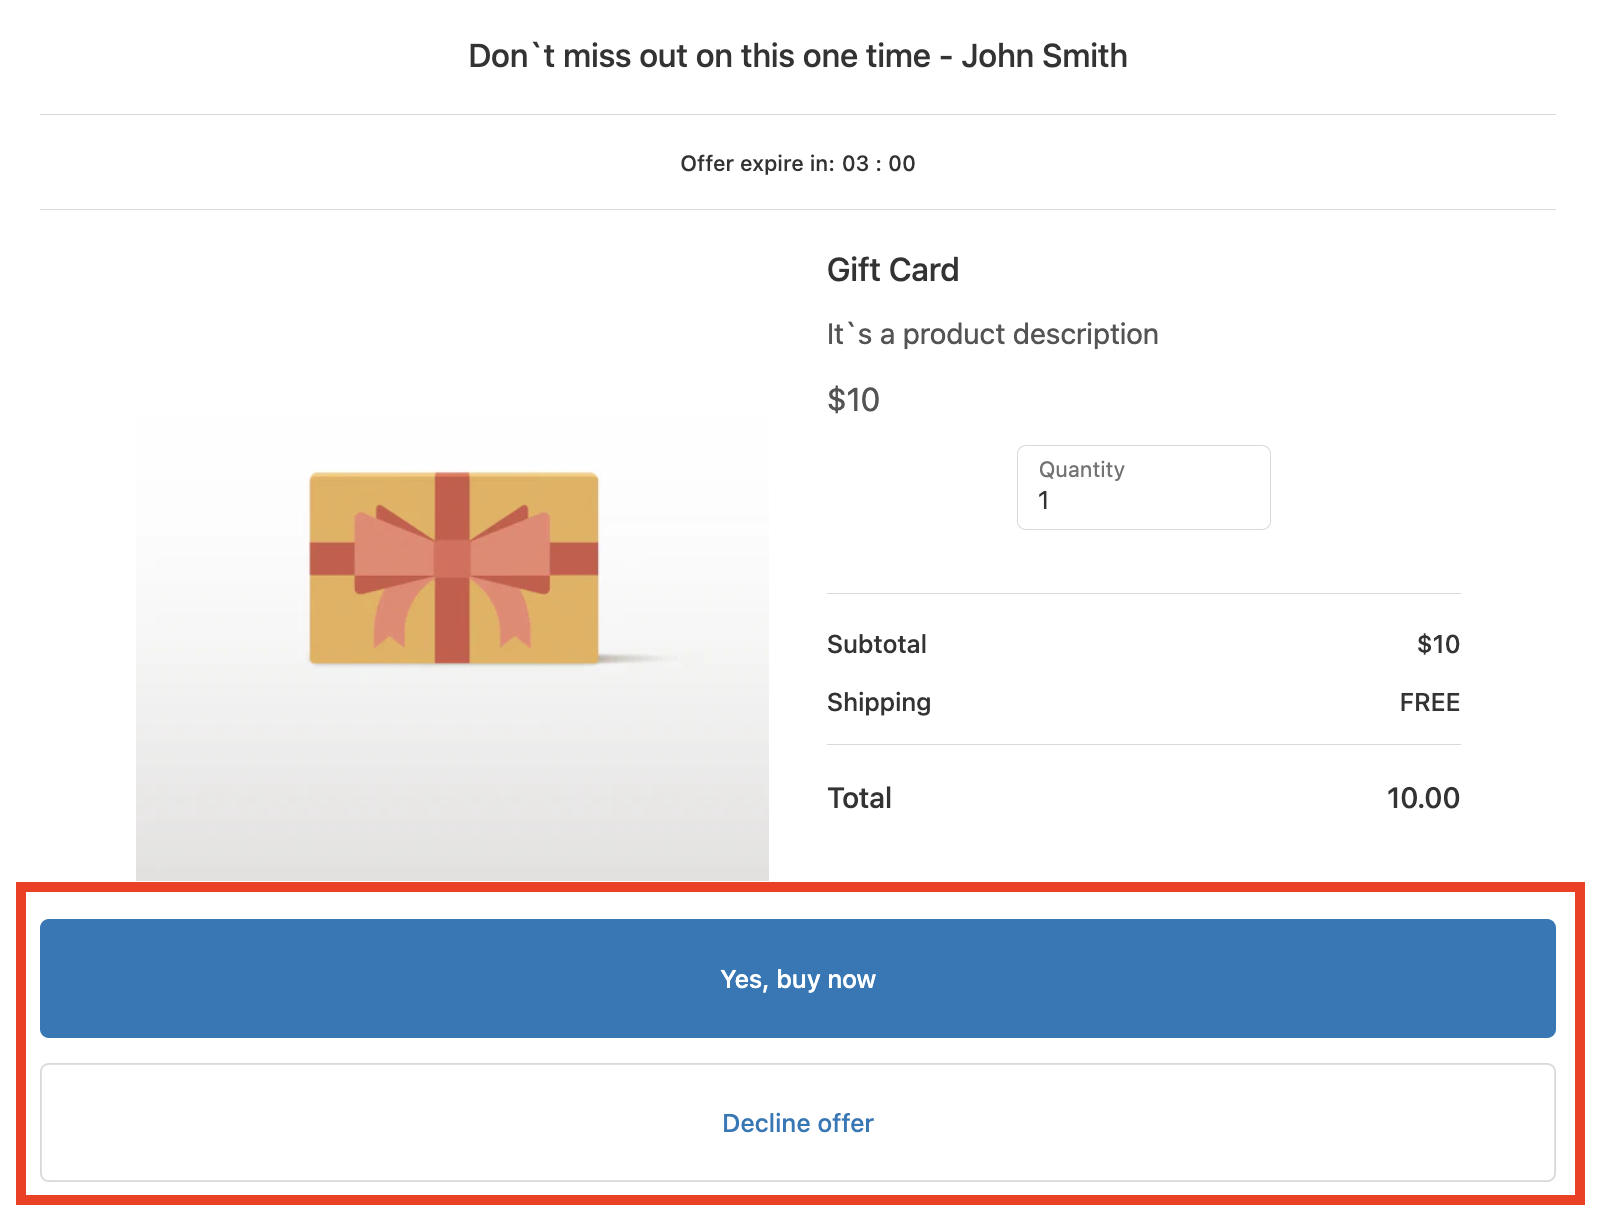The width and height of the screenshot is (1608, 1218).
Task: Click the 10.00 total amount
Action: click(1422, 798)
